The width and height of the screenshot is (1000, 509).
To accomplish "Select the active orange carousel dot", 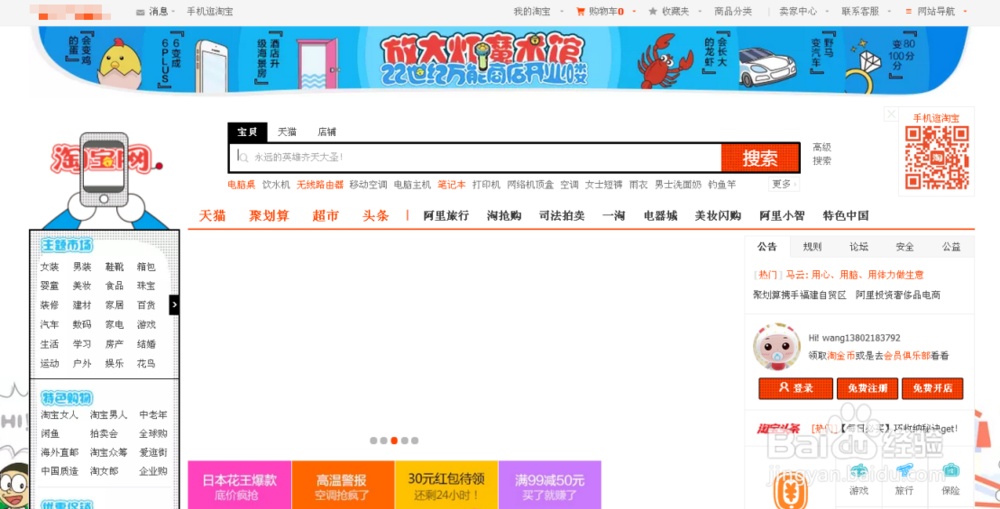I will click(x=394, y=440).
